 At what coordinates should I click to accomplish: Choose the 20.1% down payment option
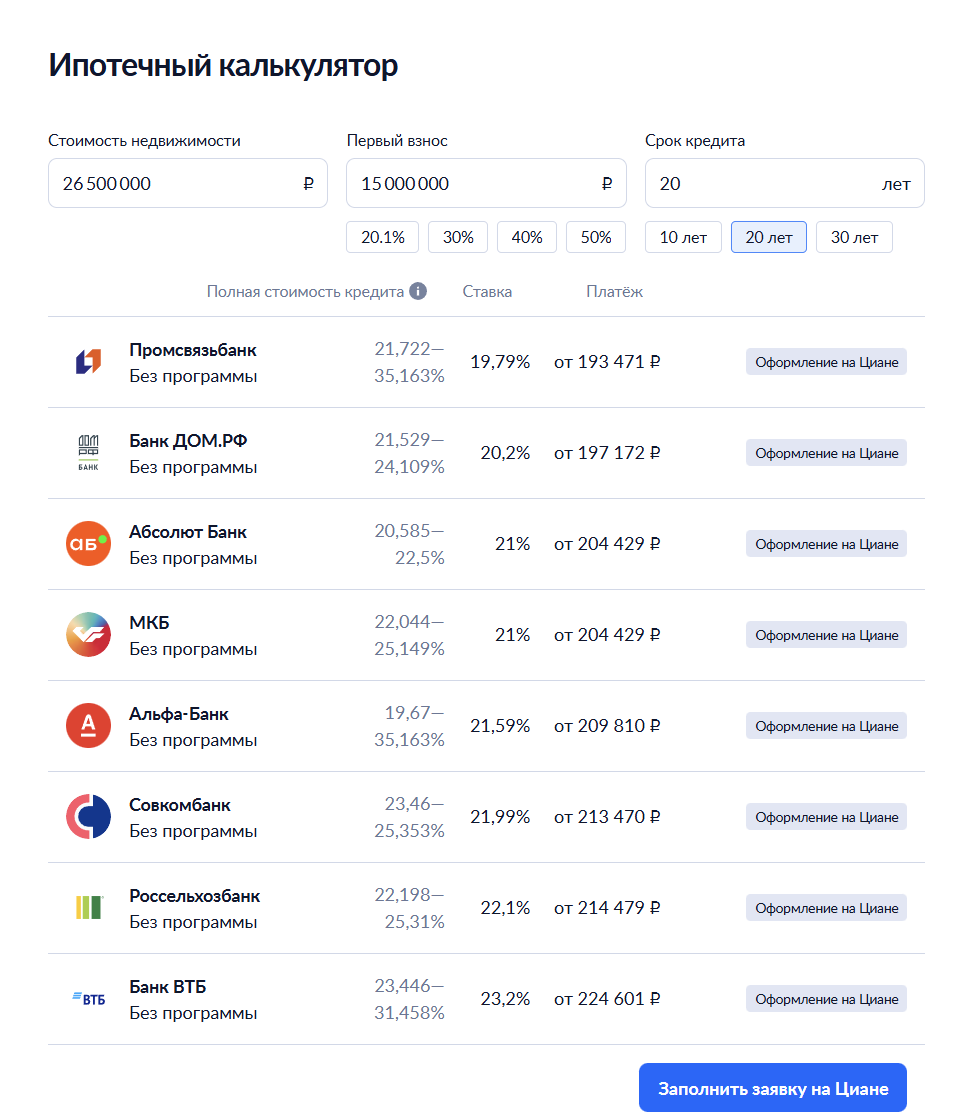[383, 237]
